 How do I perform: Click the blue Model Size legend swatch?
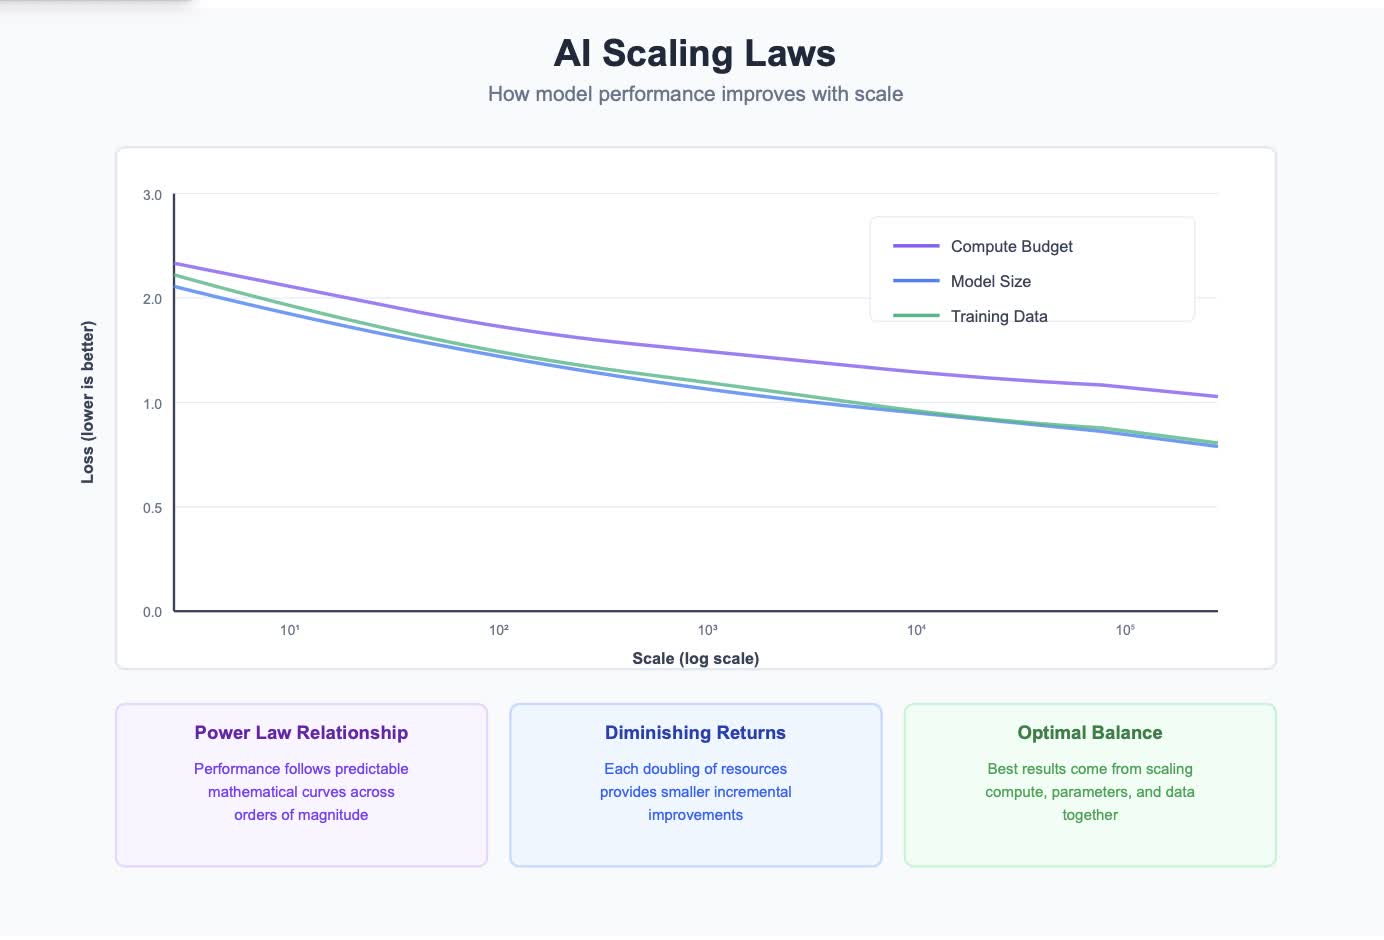tap(916, 281)
